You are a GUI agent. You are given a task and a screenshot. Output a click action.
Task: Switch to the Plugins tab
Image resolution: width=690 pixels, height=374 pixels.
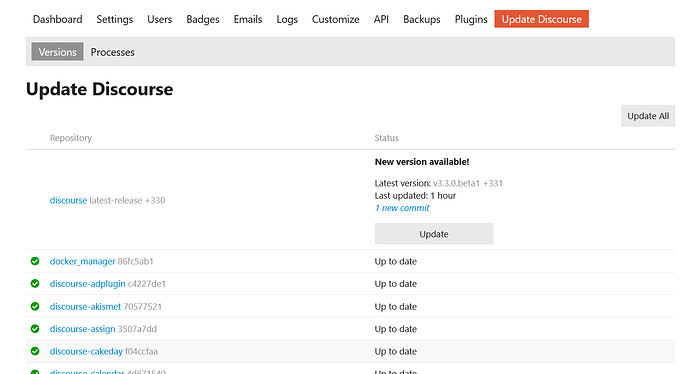click(471, 19)
